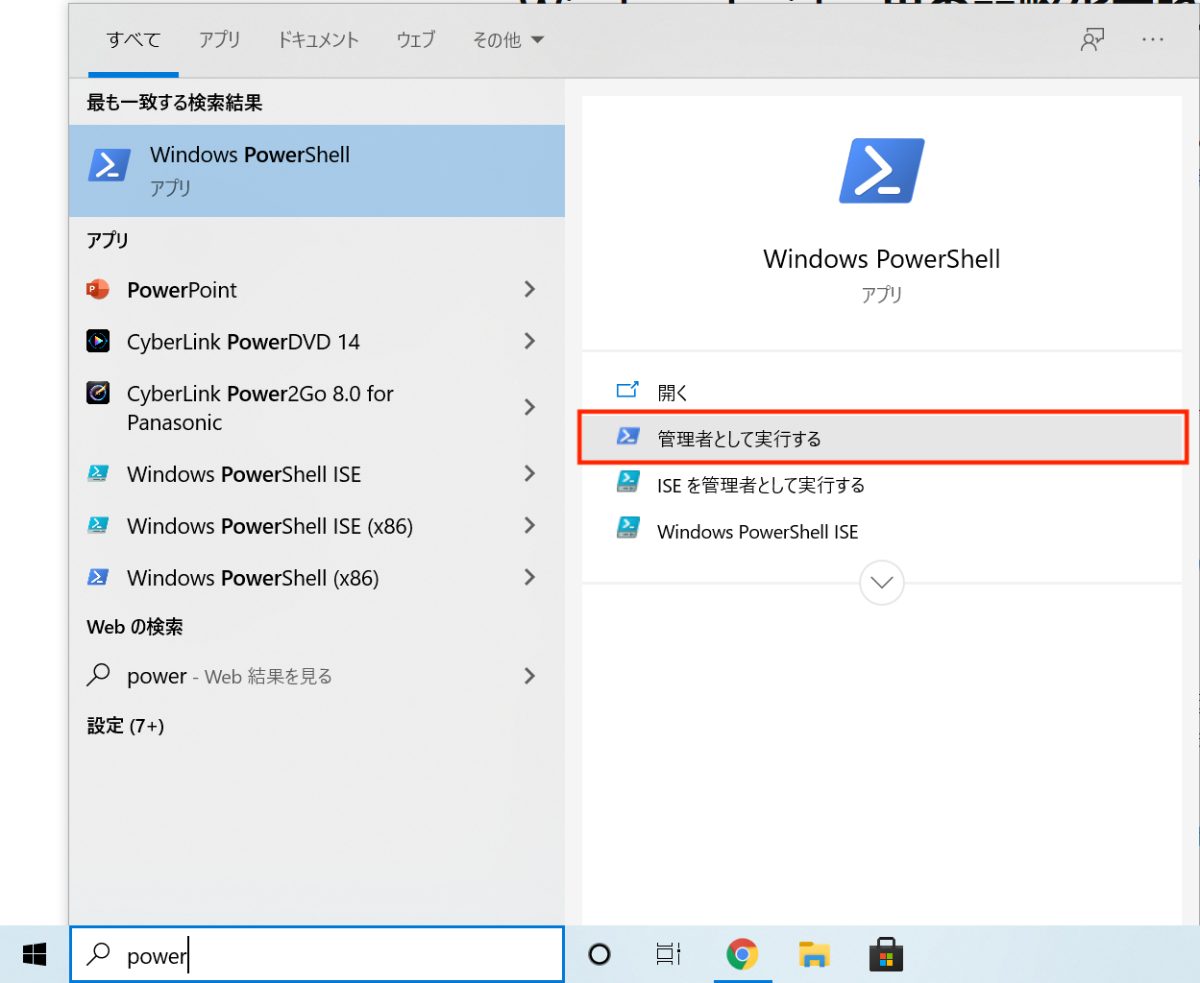The image size is (1200, 983).
Task: Click the 'Windows PowerShell (x86)' text
Action: (253, 578)
